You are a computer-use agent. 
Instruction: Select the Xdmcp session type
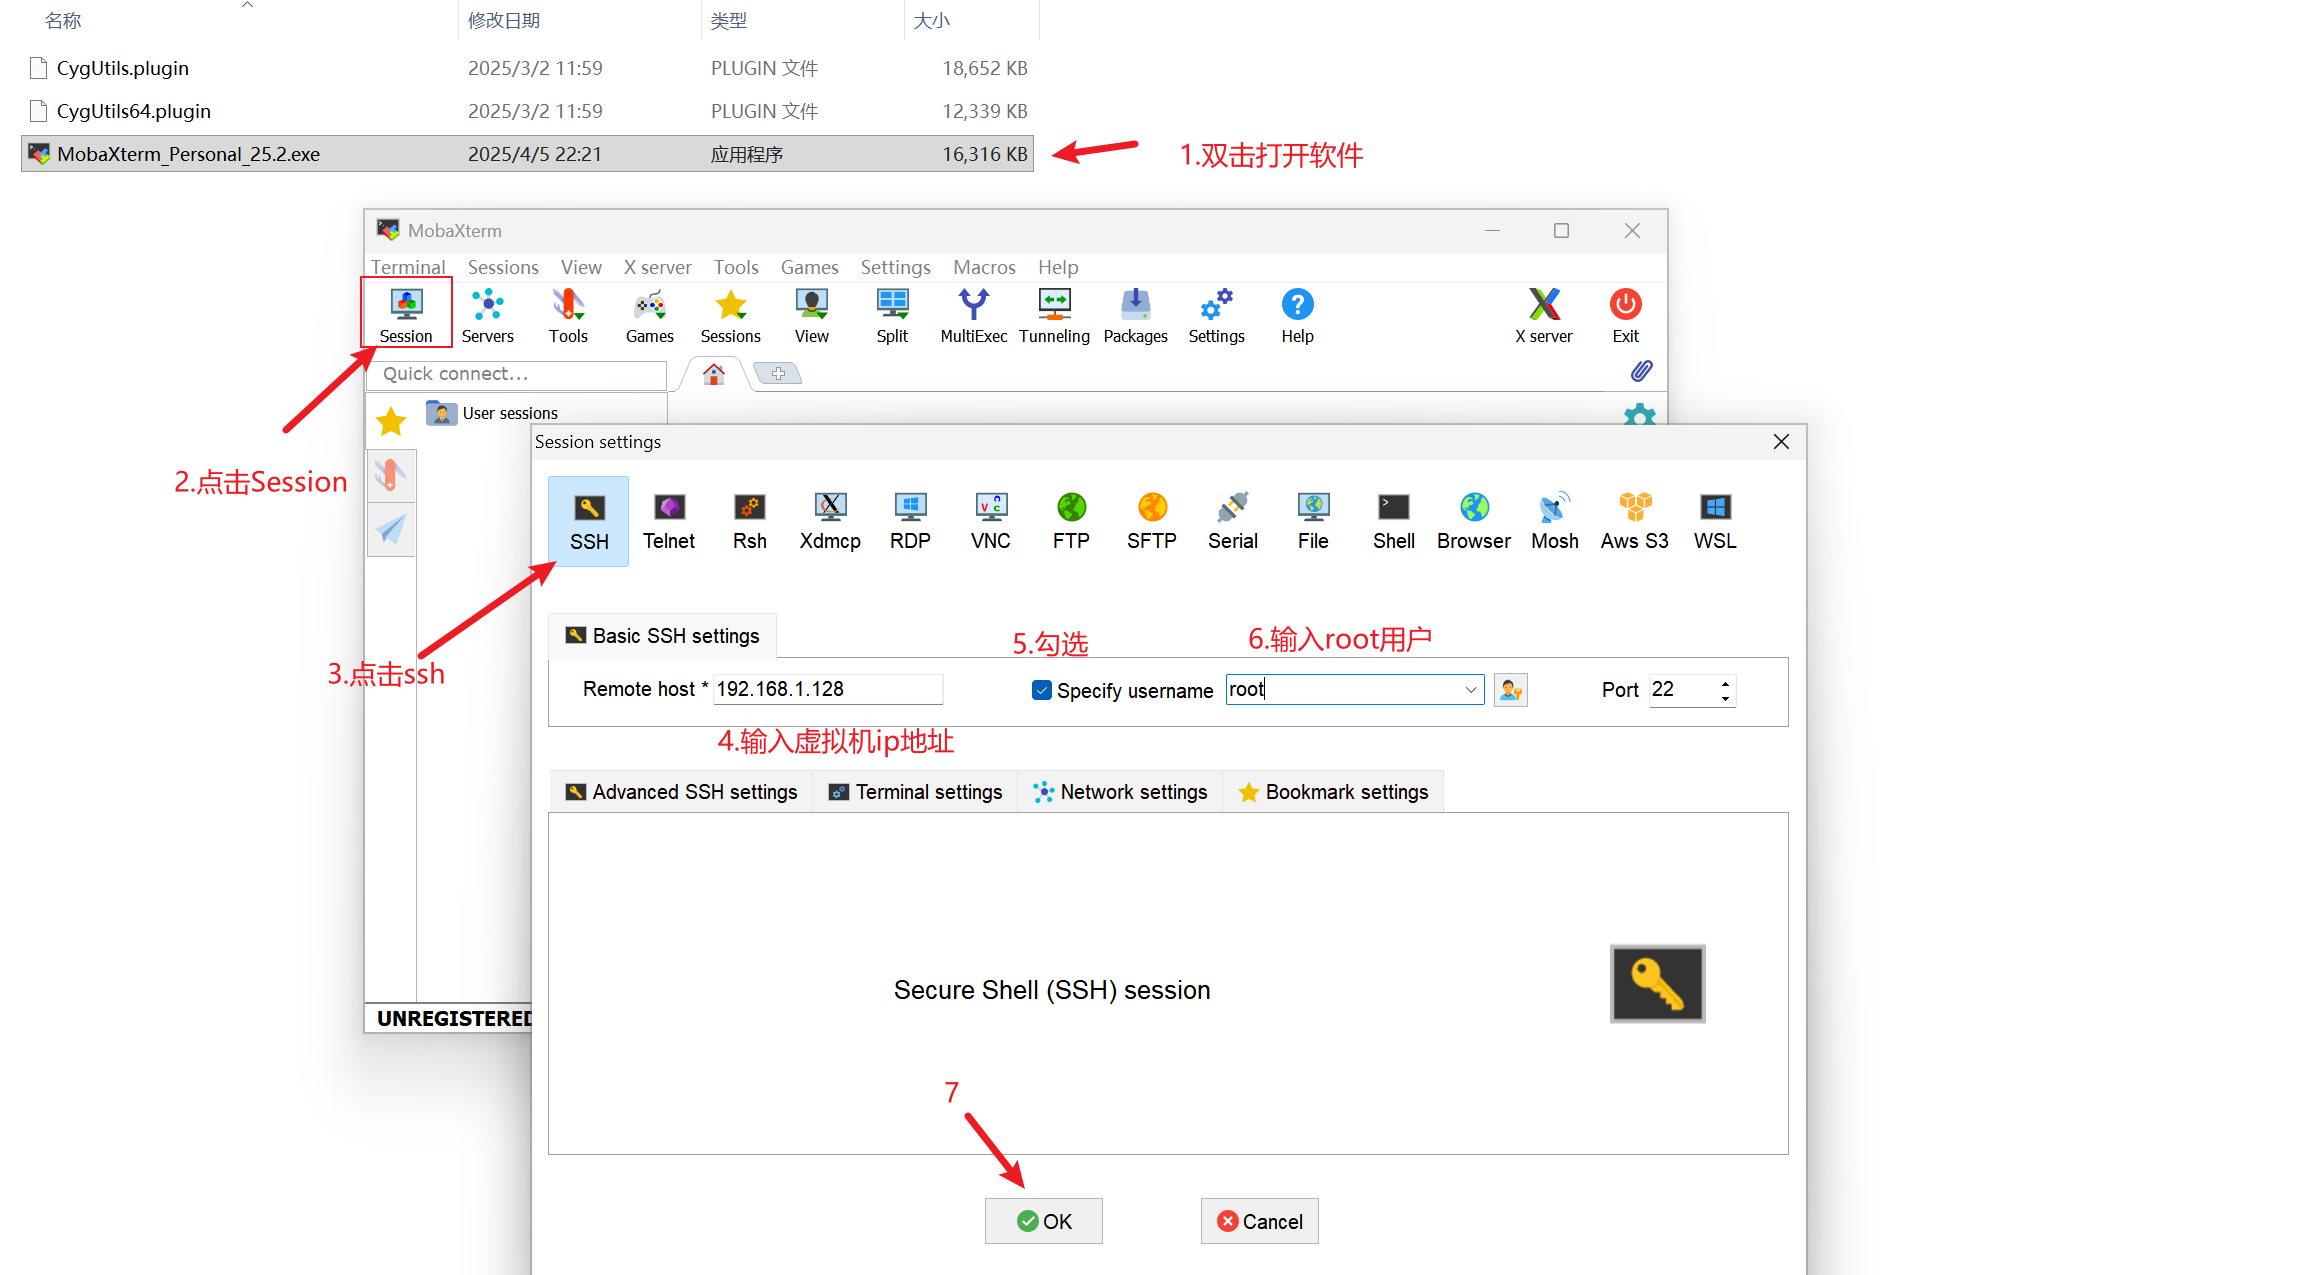[830, 521]
